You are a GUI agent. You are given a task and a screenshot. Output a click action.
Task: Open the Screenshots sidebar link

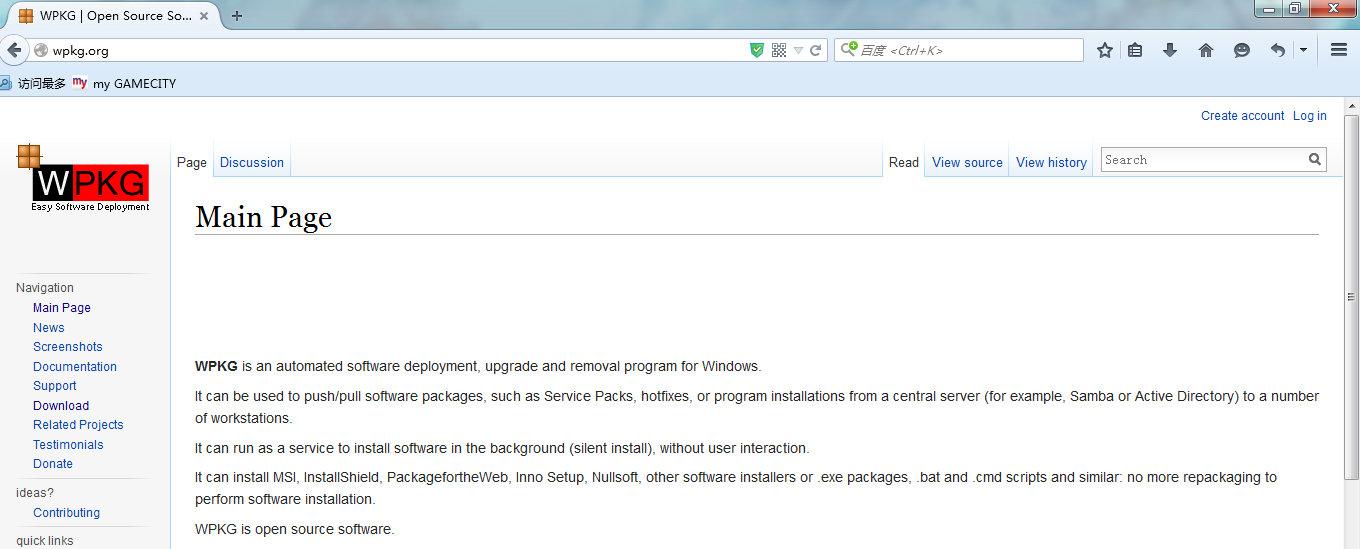[68, 347]
